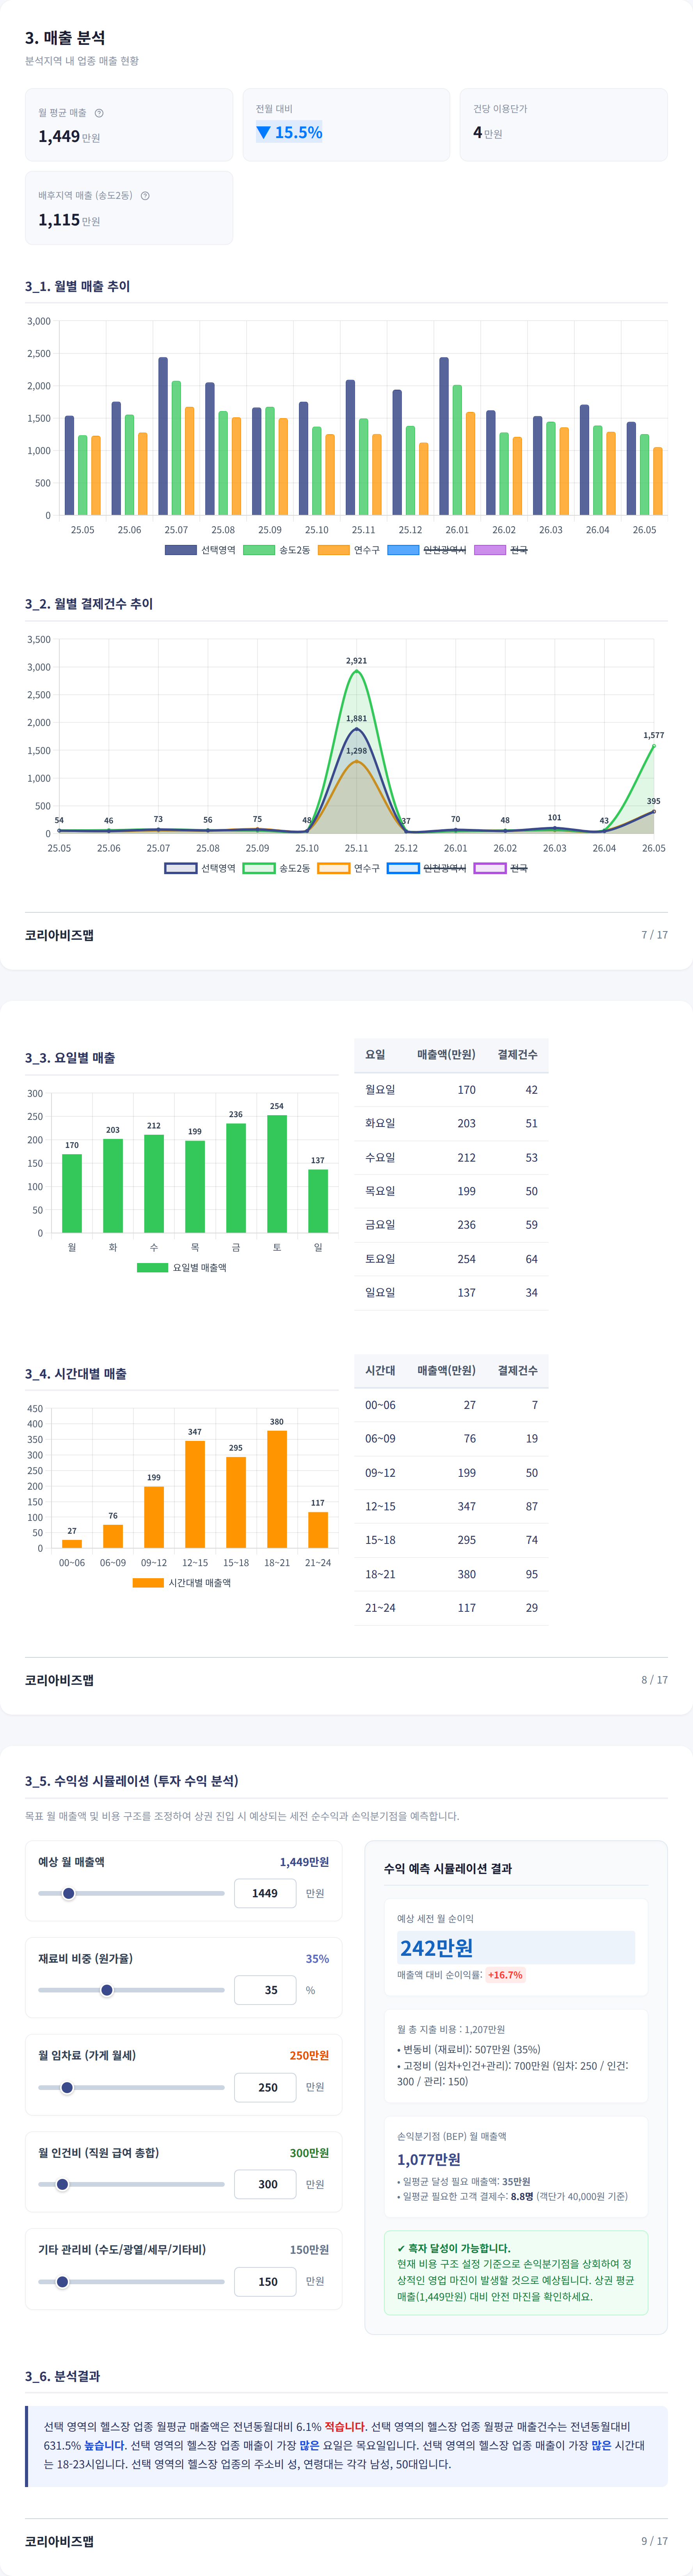
Task: Click the 전월 대비 card label
Action: [x=274, y=109]
